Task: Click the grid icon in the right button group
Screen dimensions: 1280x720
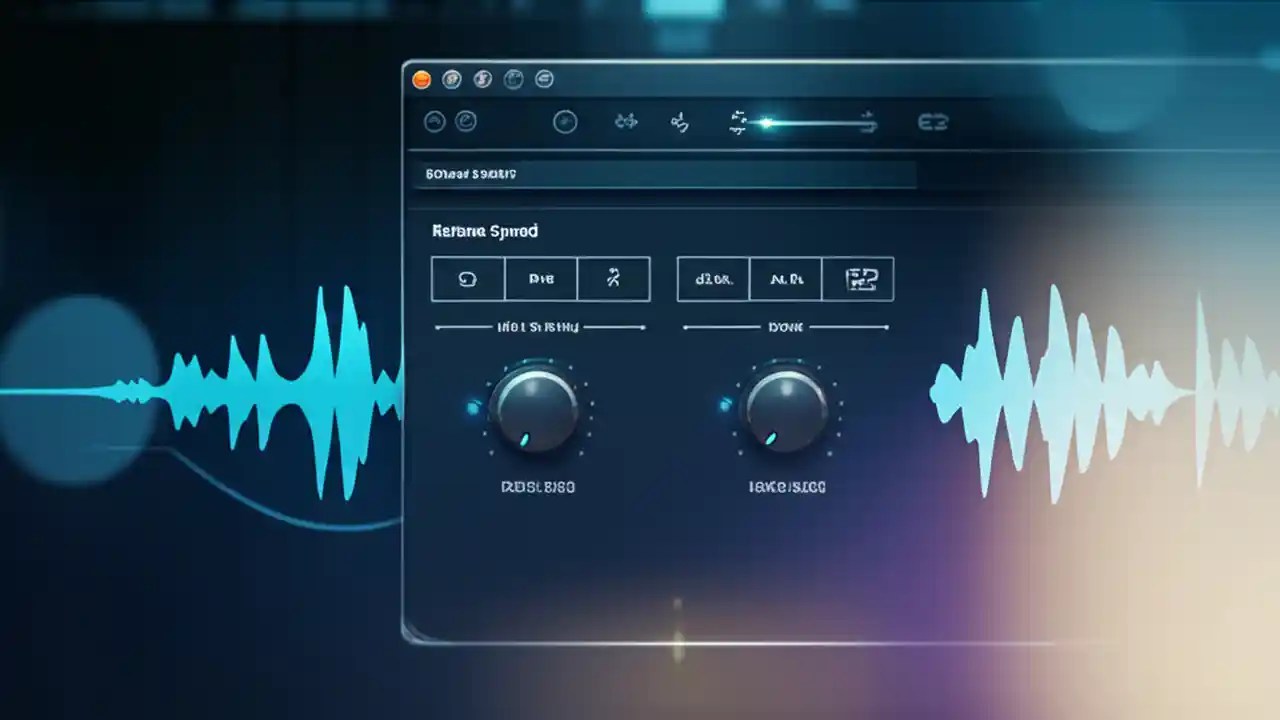Action: (858, 279)
